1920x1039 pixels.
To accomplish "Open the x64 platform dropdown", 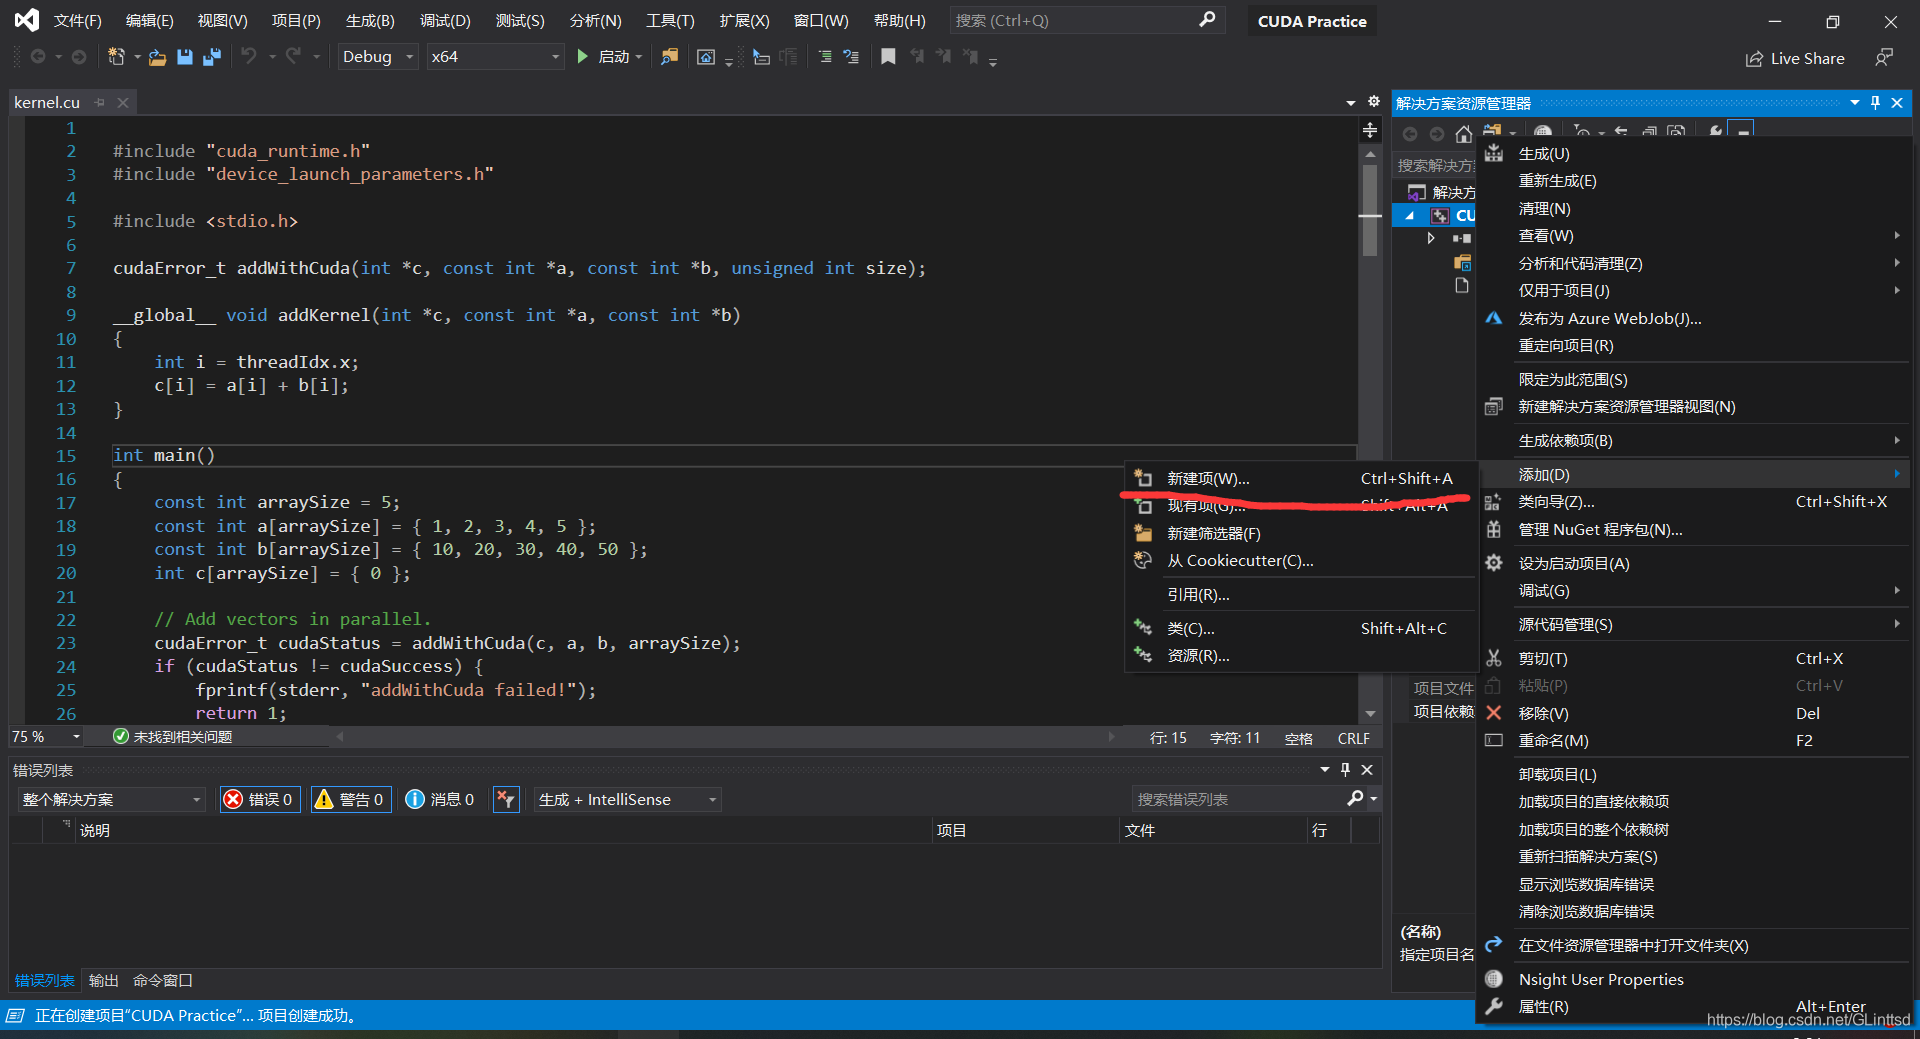I will click(495, 57).
